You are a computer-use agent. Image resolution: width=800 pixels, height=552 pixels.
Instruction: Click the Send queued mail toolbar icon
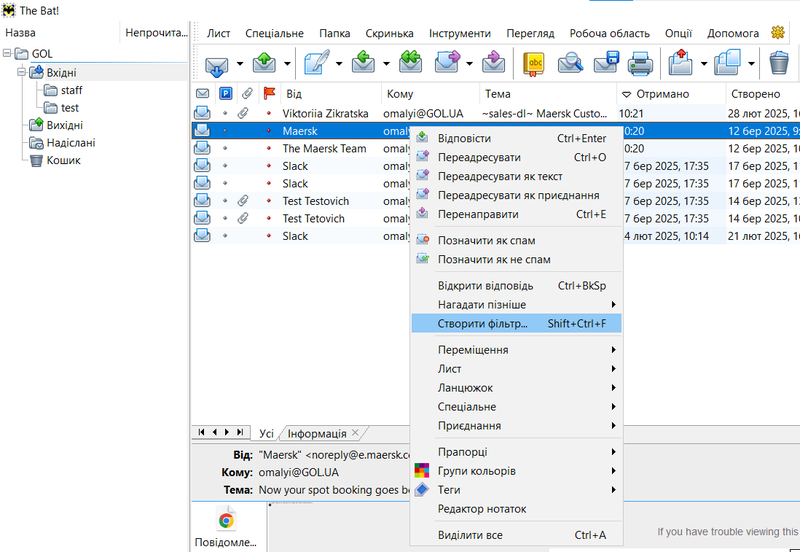tap(264, 64)
